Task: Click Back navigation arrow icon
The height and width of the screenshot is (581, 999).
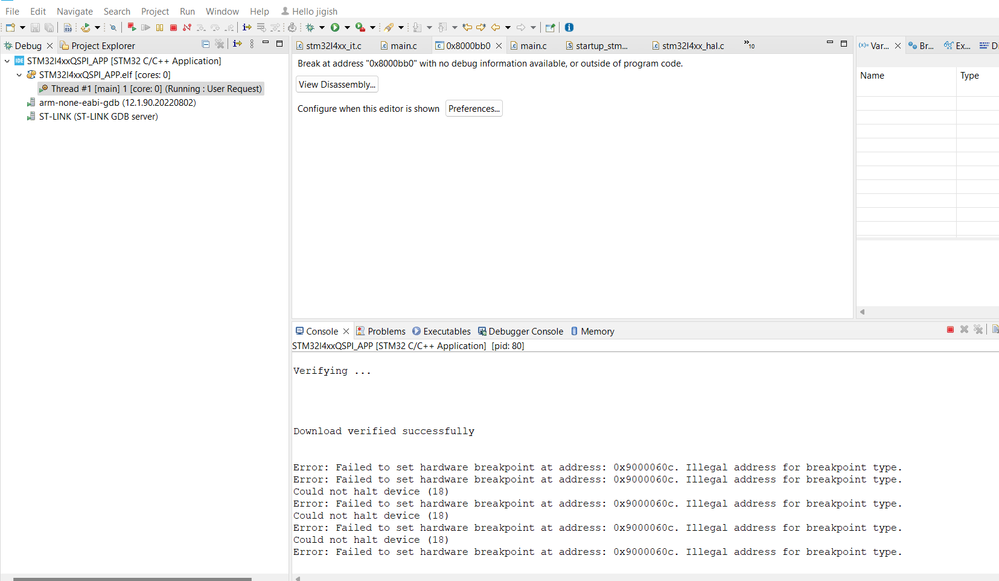Action: [x=495, y=27]
